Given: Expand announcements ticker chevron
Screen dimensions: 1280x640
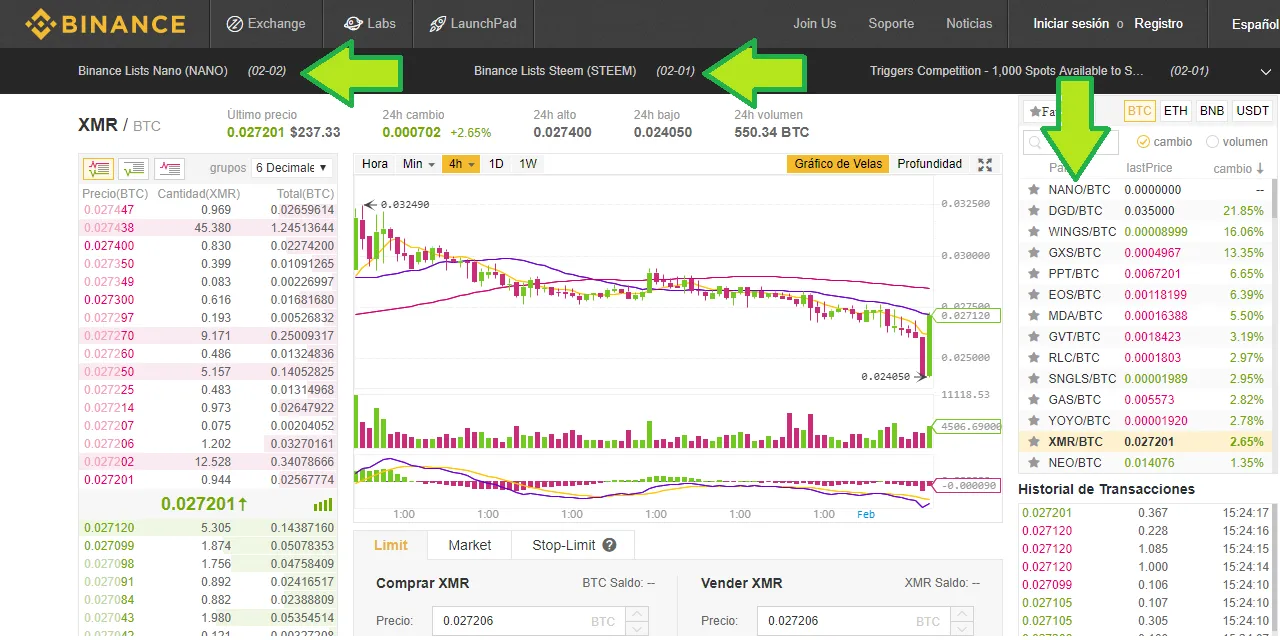Looking at the screenshot, I should coord(1265,71).
